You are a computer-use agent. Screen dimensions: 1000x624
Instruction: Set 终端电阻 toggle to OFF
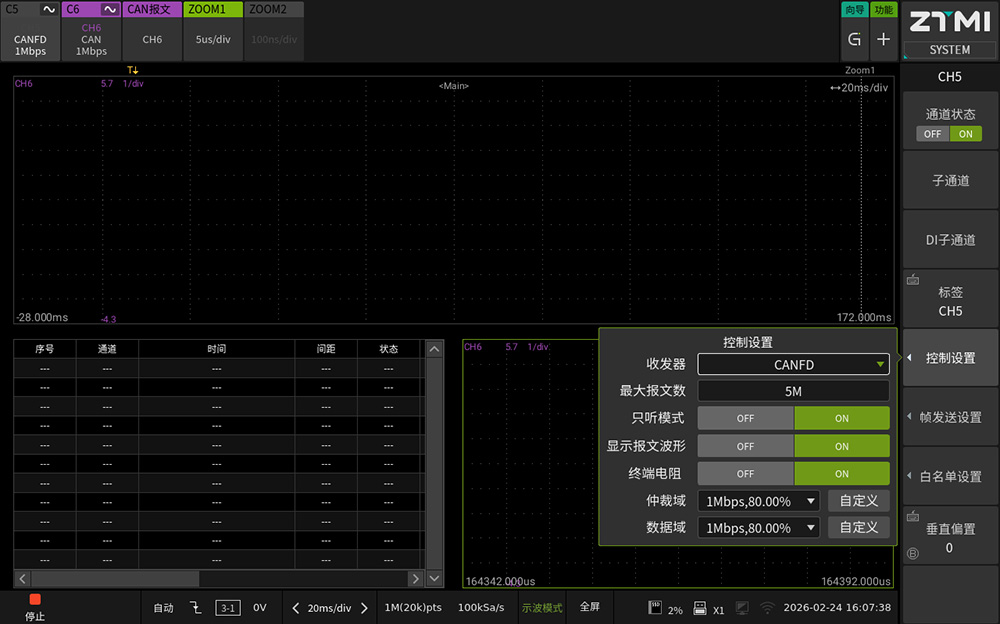745,474
